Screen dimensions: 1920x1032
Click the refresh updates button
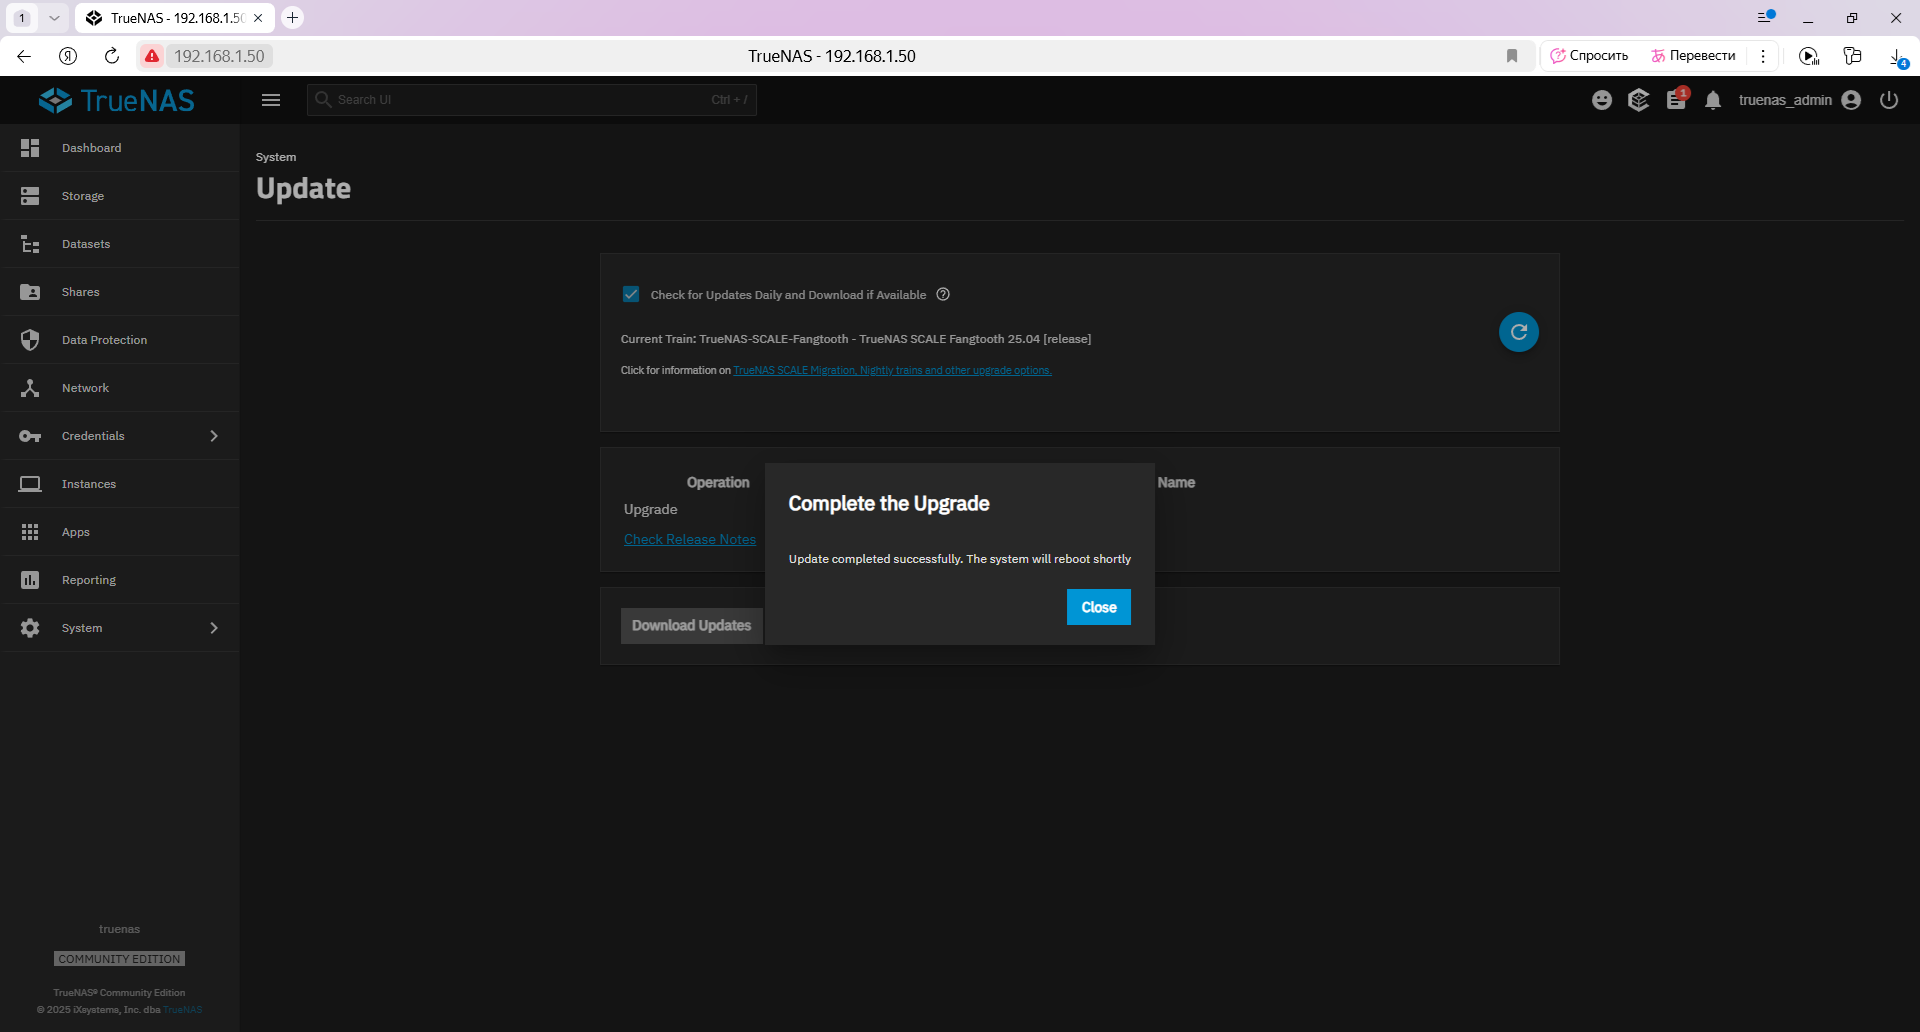[1519, 332]
